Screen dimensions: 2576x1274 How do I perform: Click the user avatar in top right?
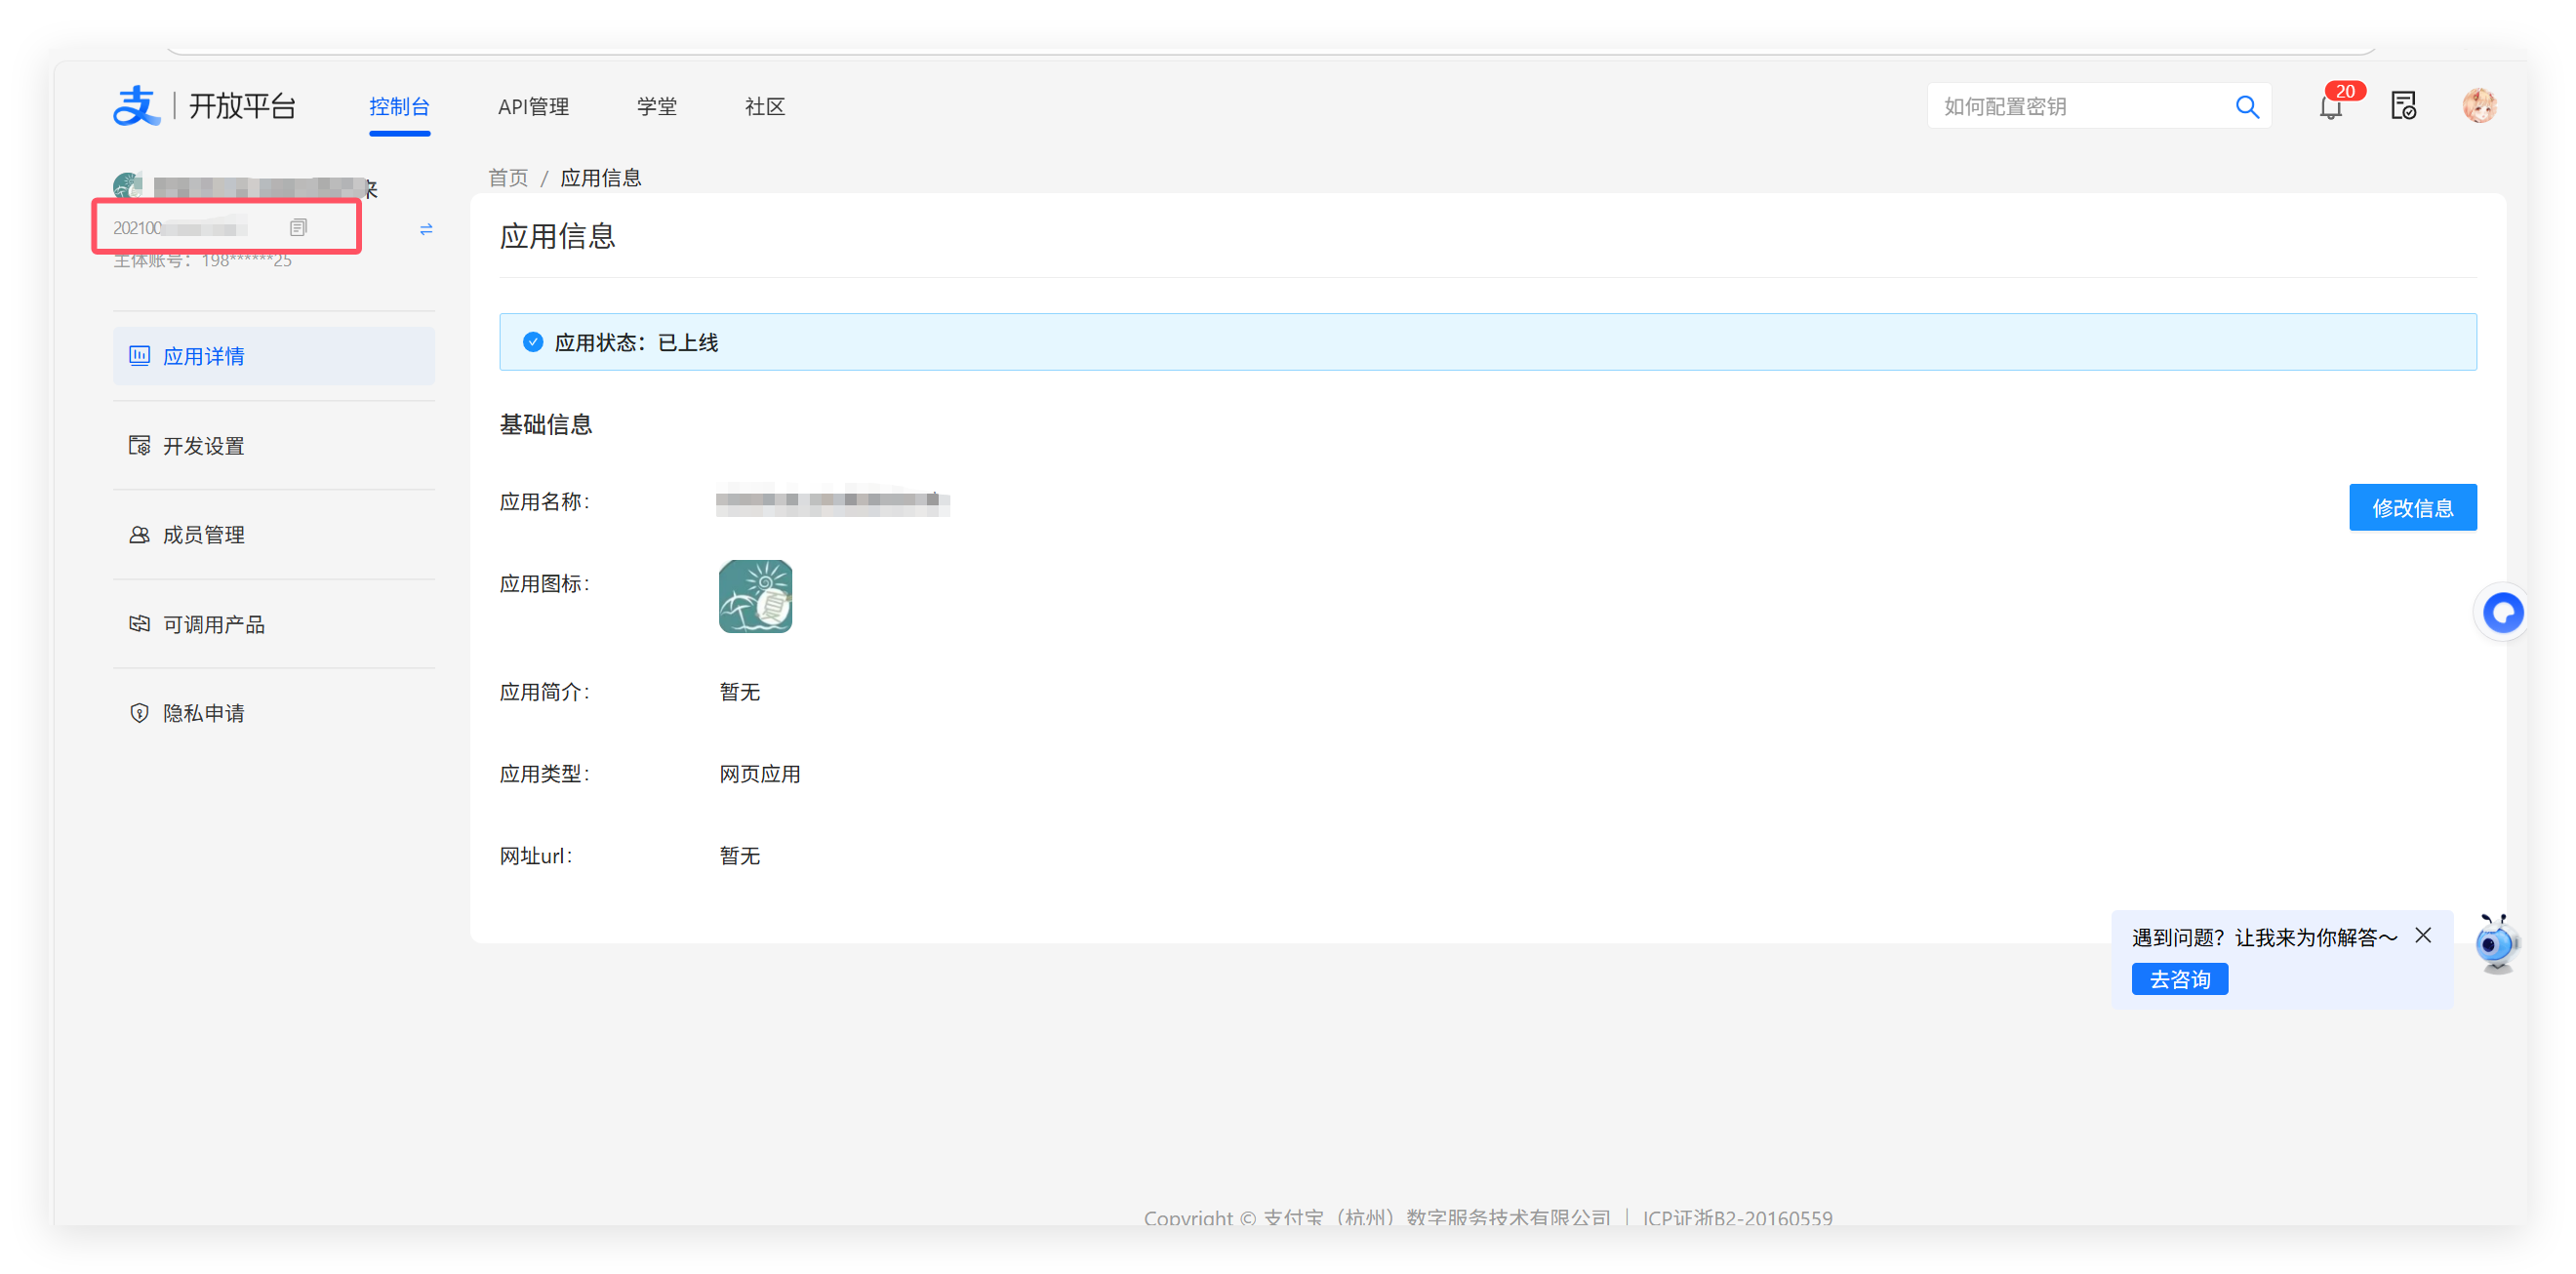click(2479, 106)
